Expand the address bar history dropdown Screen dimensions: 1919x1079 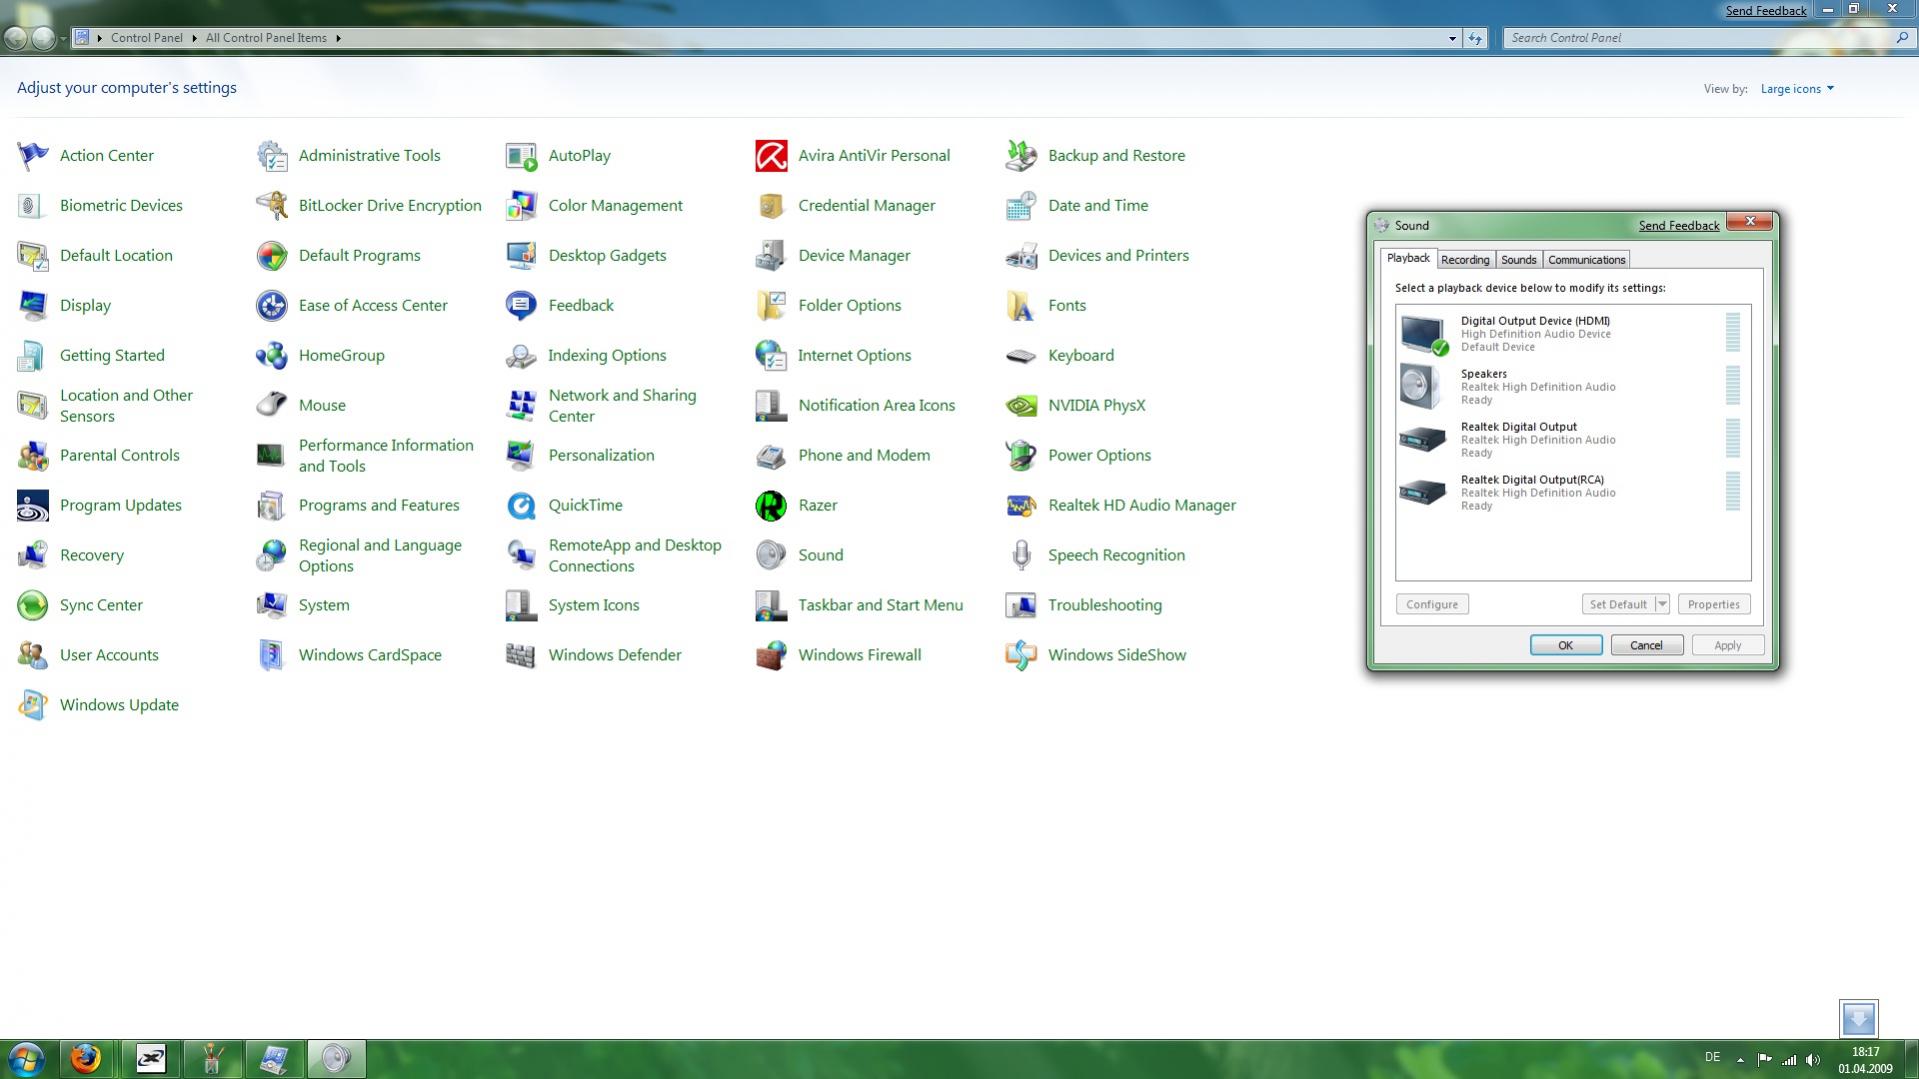(x=1452, y=38)
